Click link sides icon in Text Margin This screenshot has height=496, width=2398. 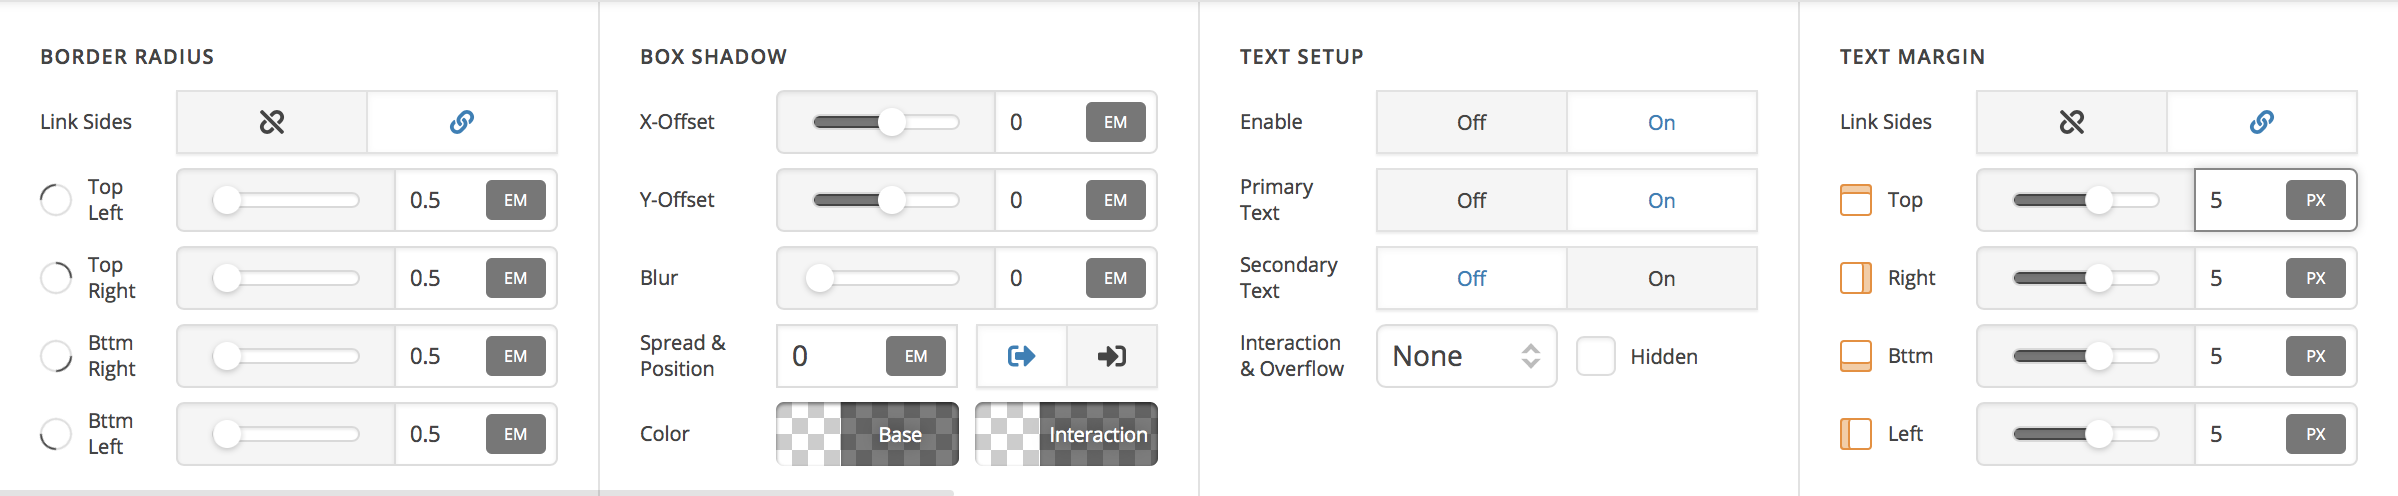2261,122
